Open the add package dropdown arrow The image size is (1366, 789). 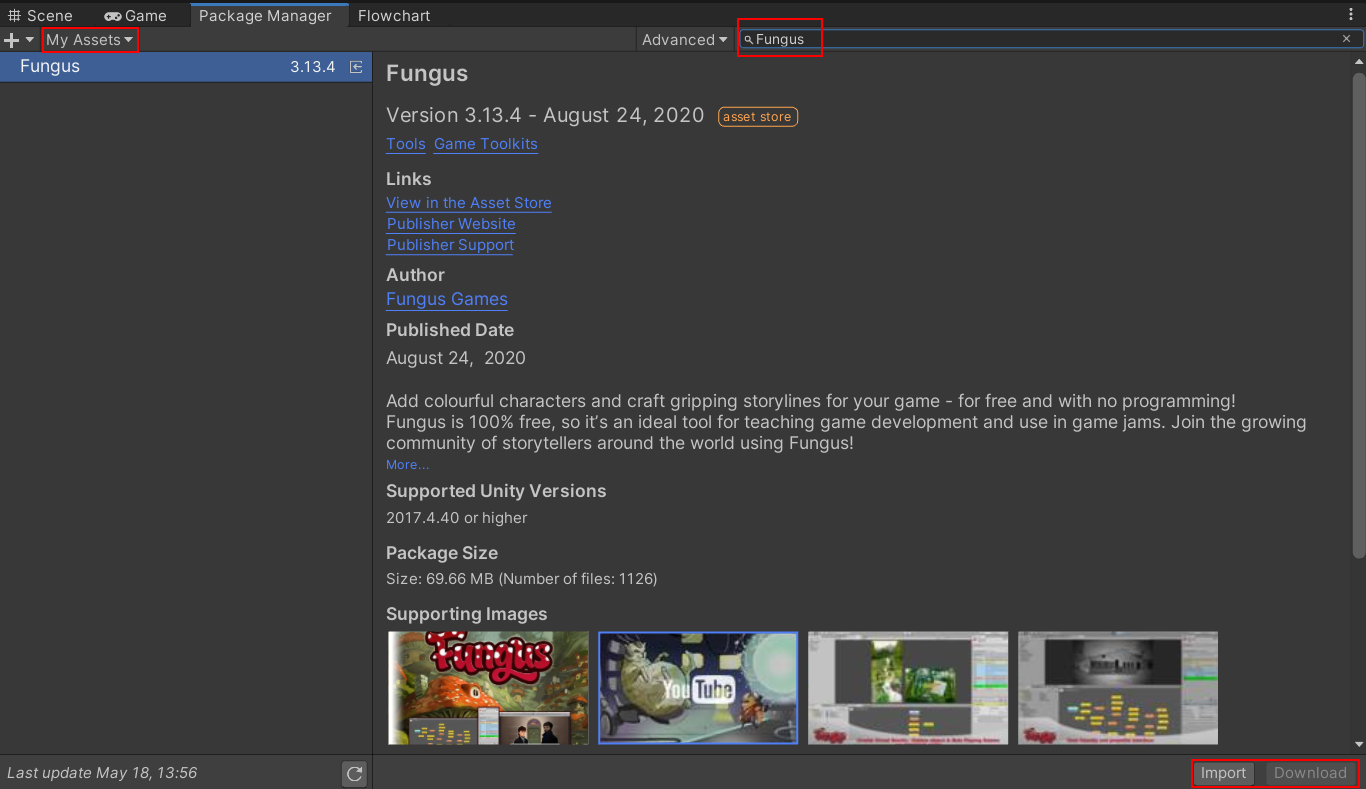tap(30, 40)
